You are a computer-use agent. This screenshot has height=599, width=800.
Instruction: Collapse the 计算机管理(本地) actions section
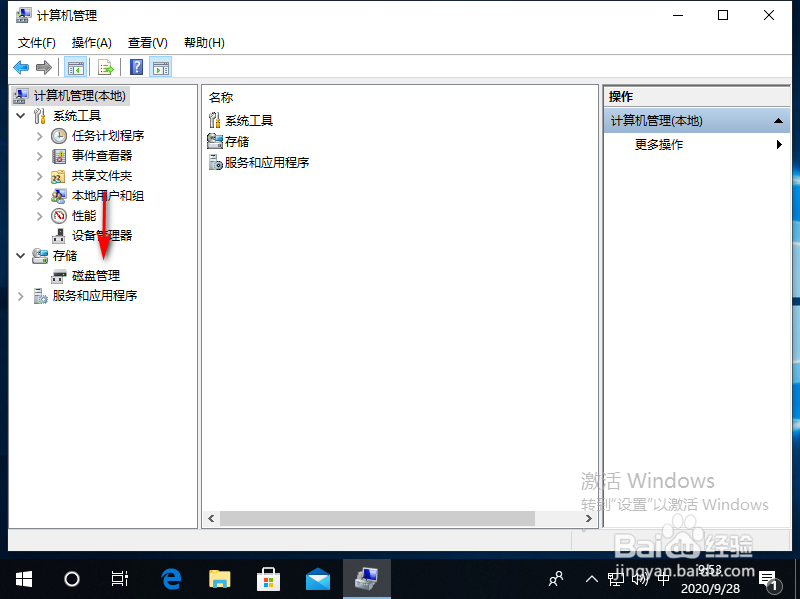pyautogui.click(x=778, y=119)
